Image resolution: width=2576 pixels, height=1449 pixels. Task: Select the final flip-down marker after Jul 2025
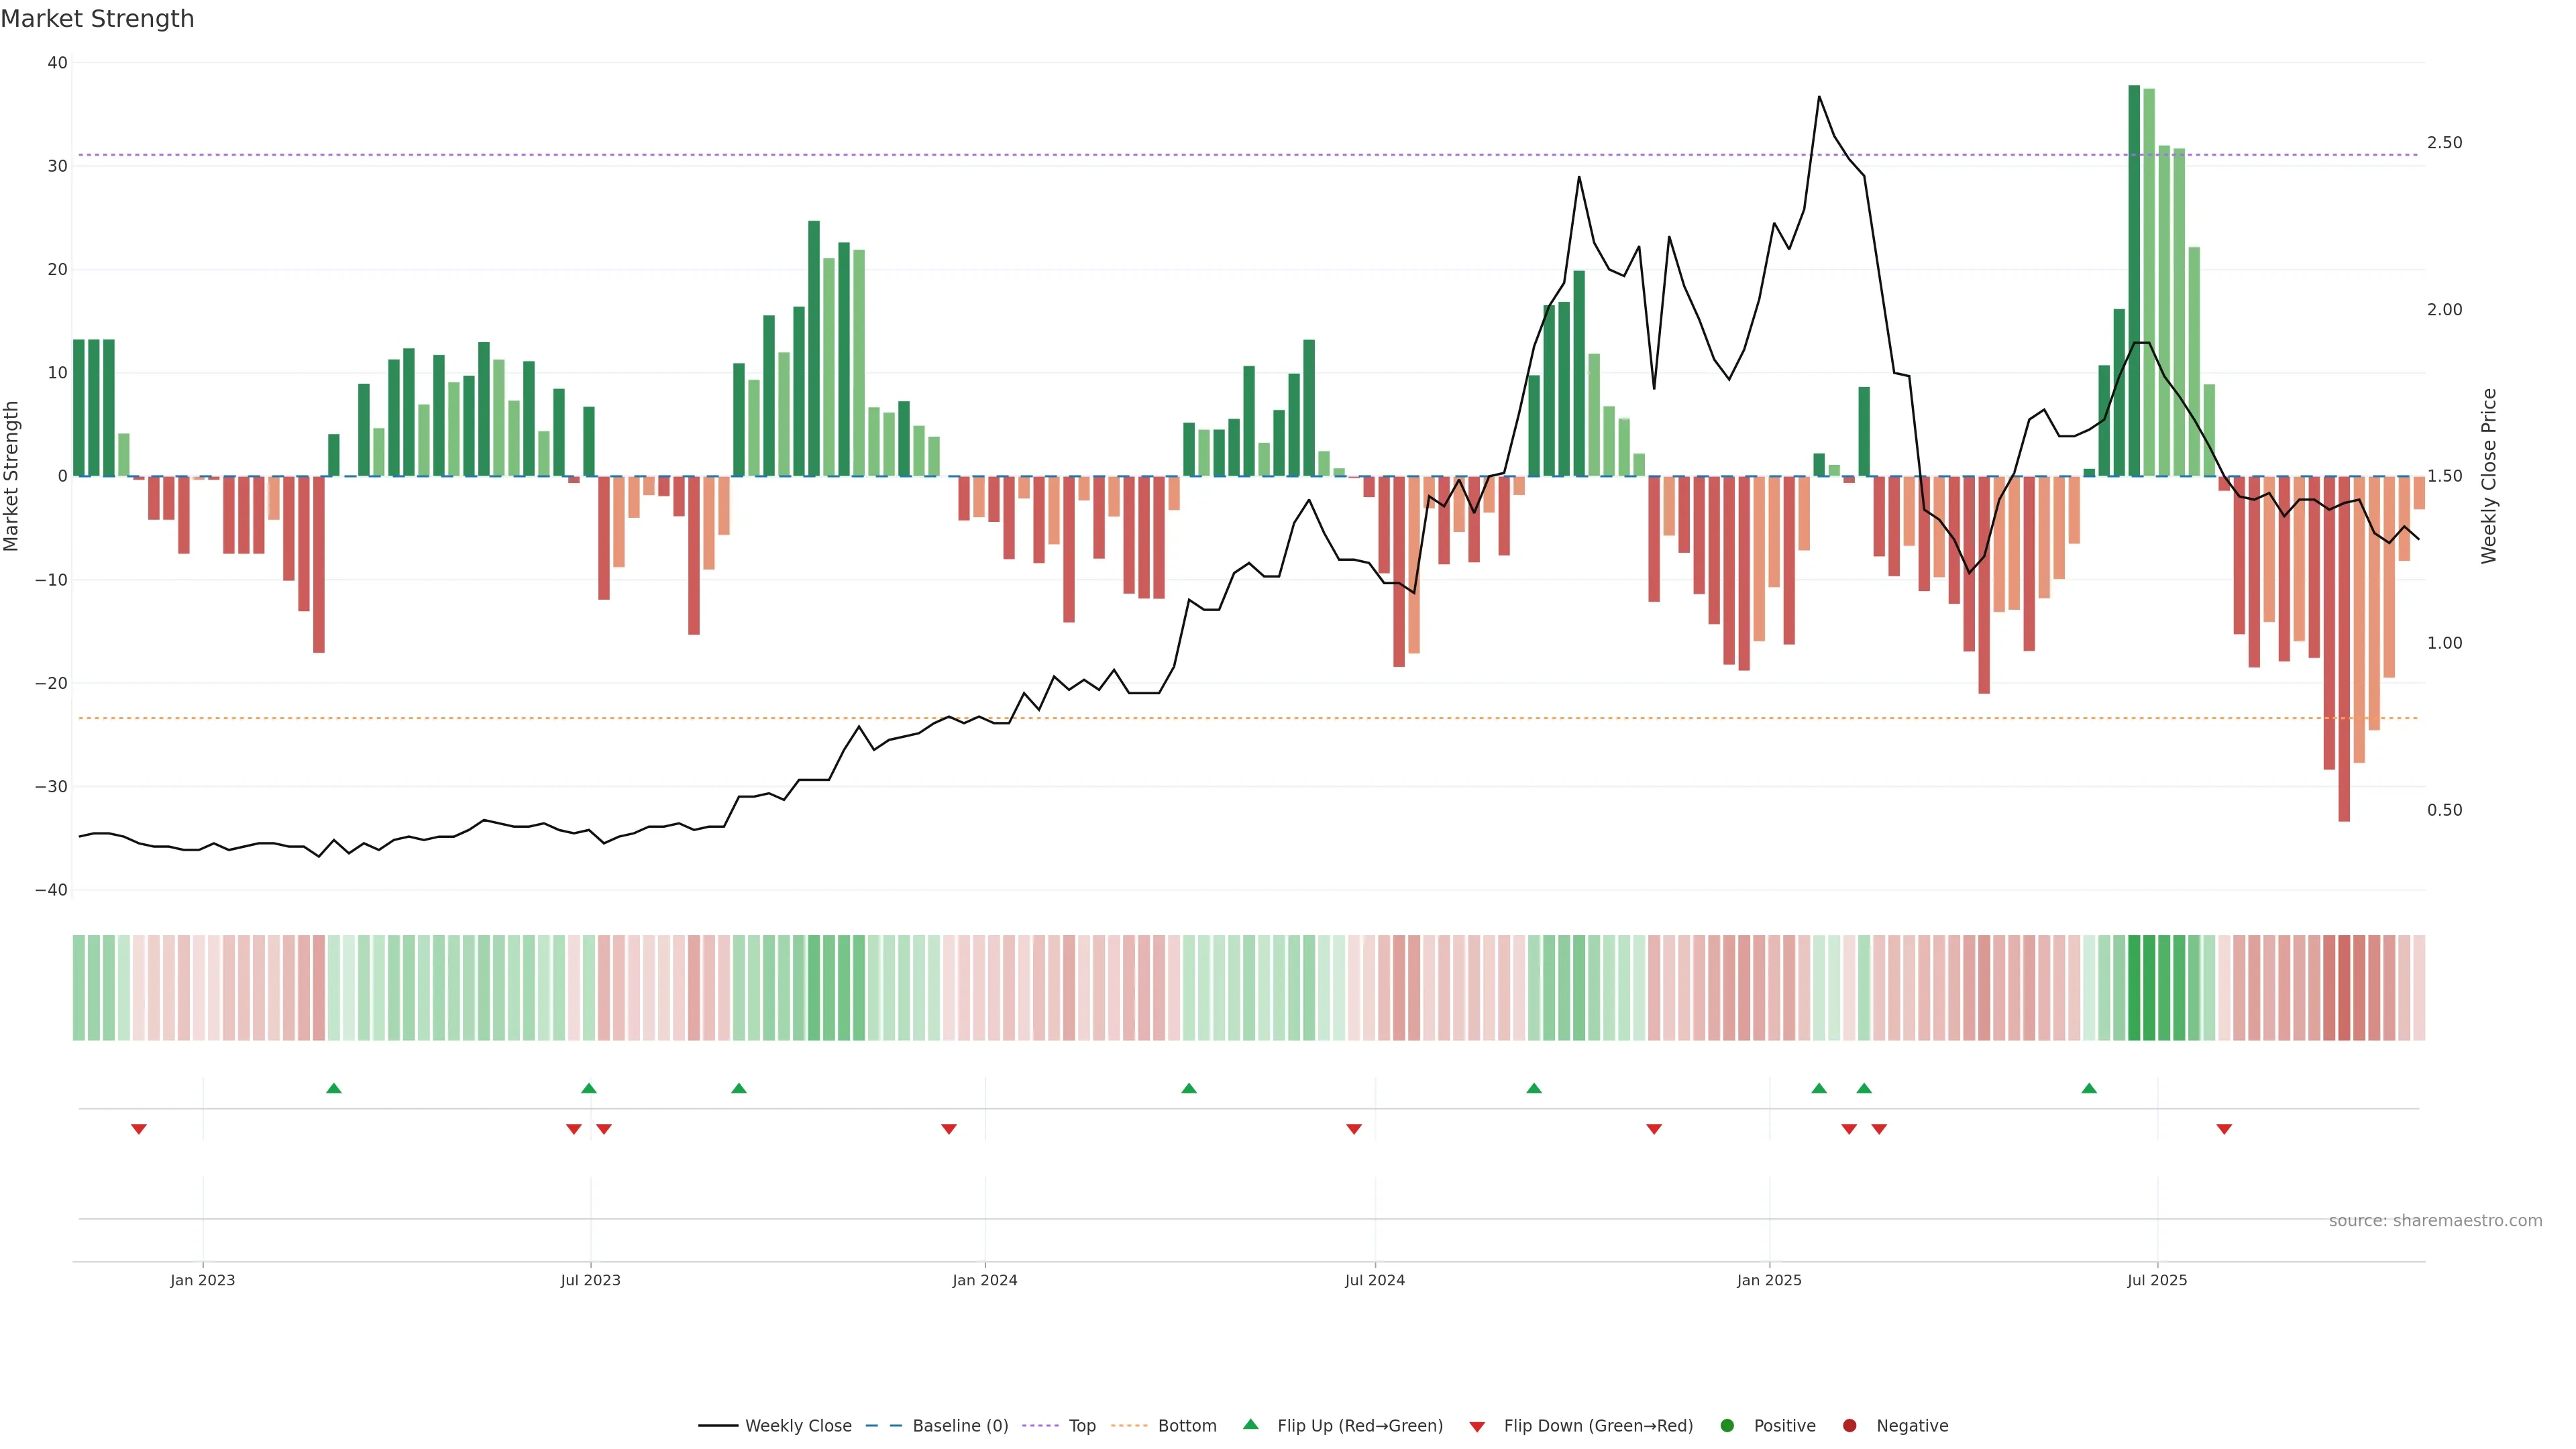pyautogui.click(x=2224, y=1129)
